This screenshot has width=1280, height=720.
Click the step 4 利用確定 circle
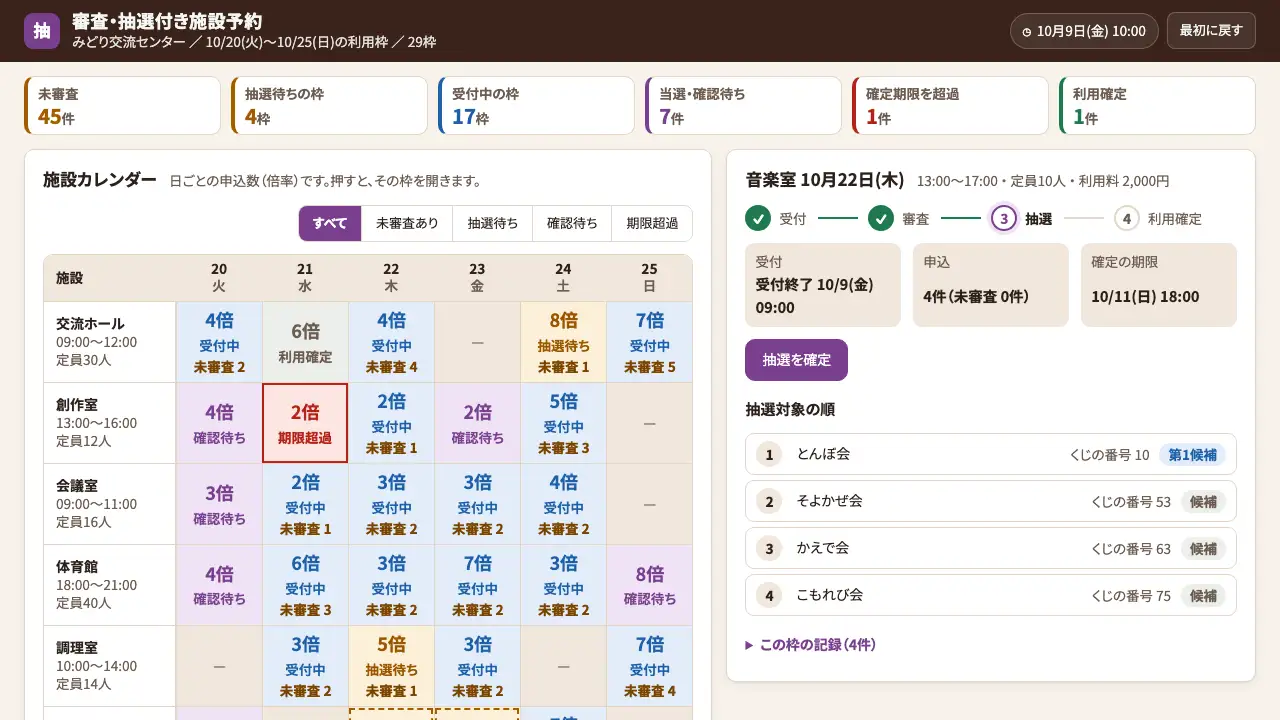[x=1127, y=218]
